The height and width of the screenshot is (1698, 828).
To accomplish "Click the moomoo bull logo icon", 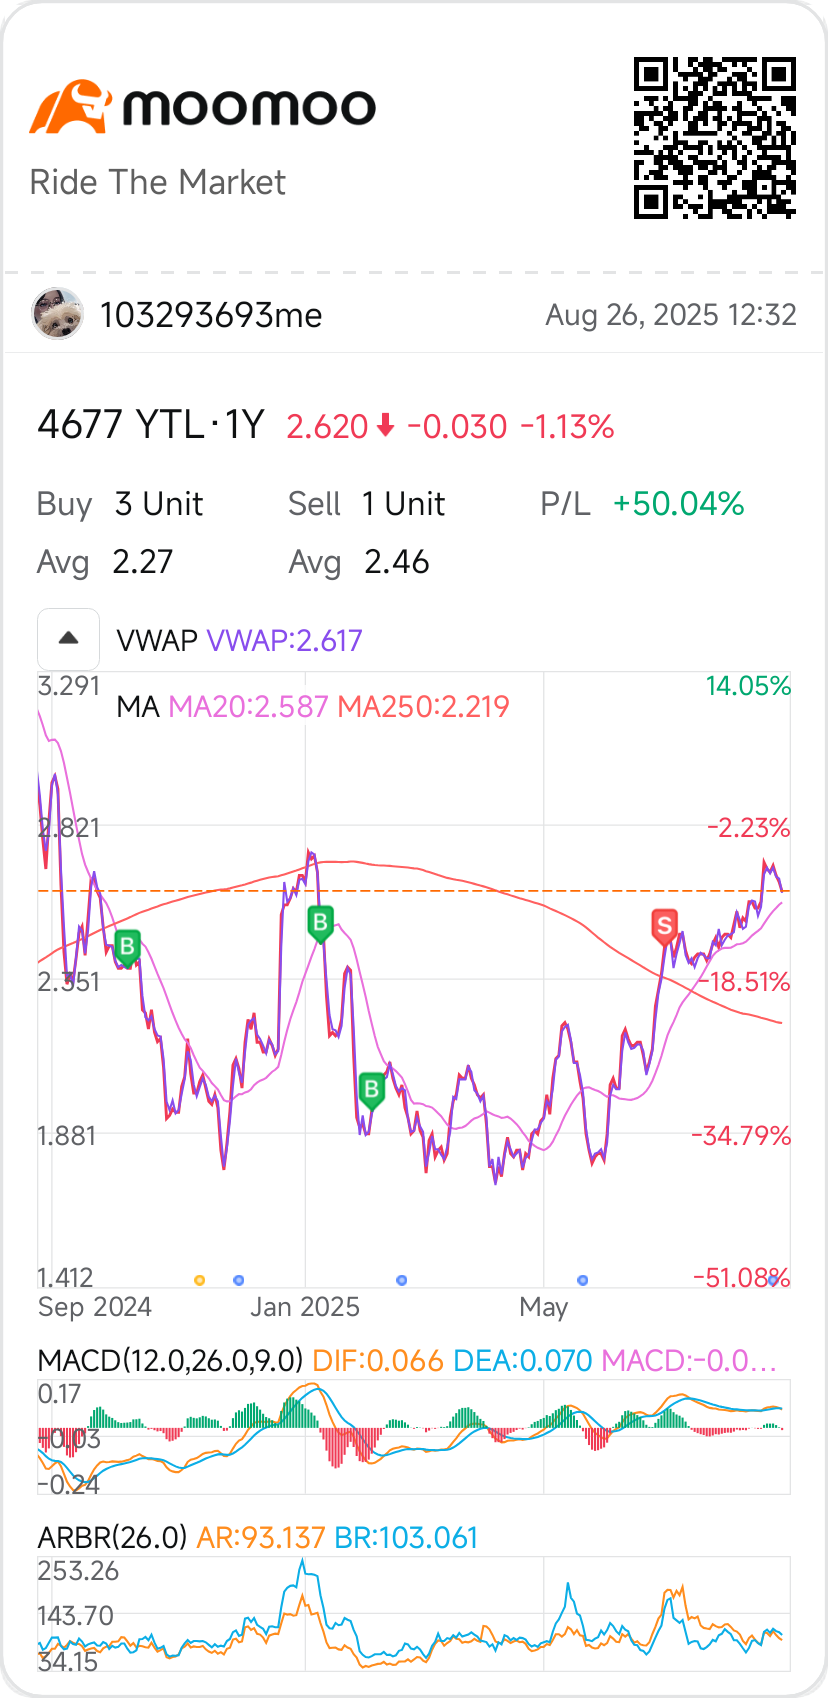I will point(68,106).
